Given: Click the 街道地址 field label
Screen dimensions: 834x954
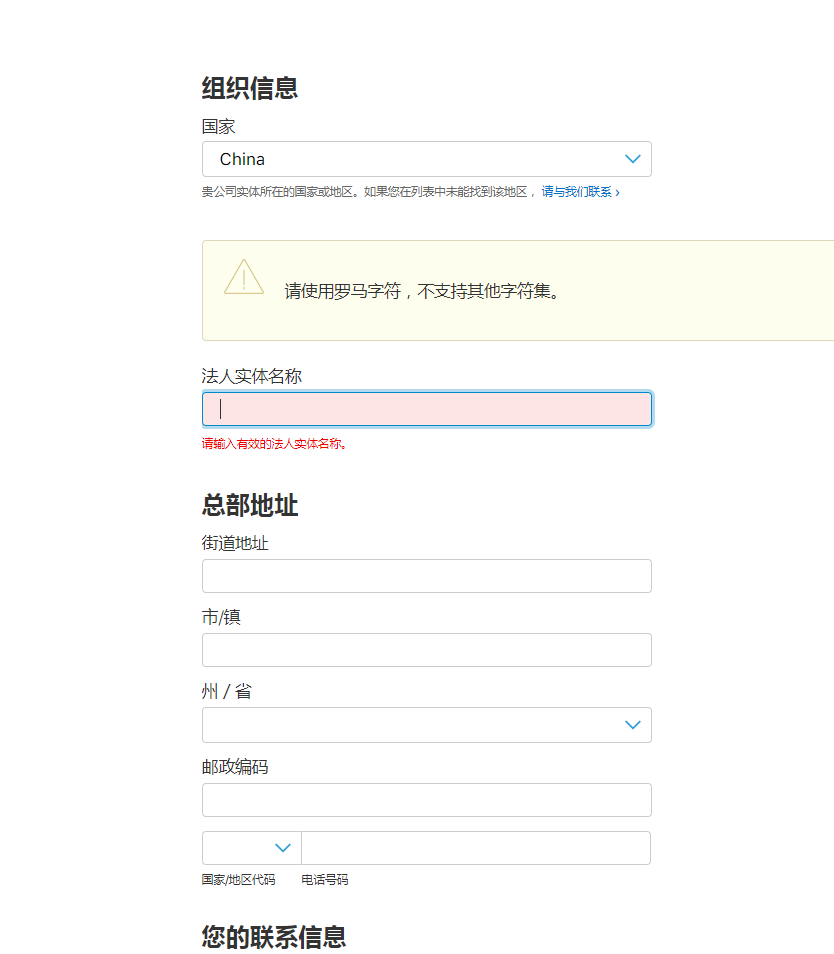Looking at the screenshot, I should 235,543.
